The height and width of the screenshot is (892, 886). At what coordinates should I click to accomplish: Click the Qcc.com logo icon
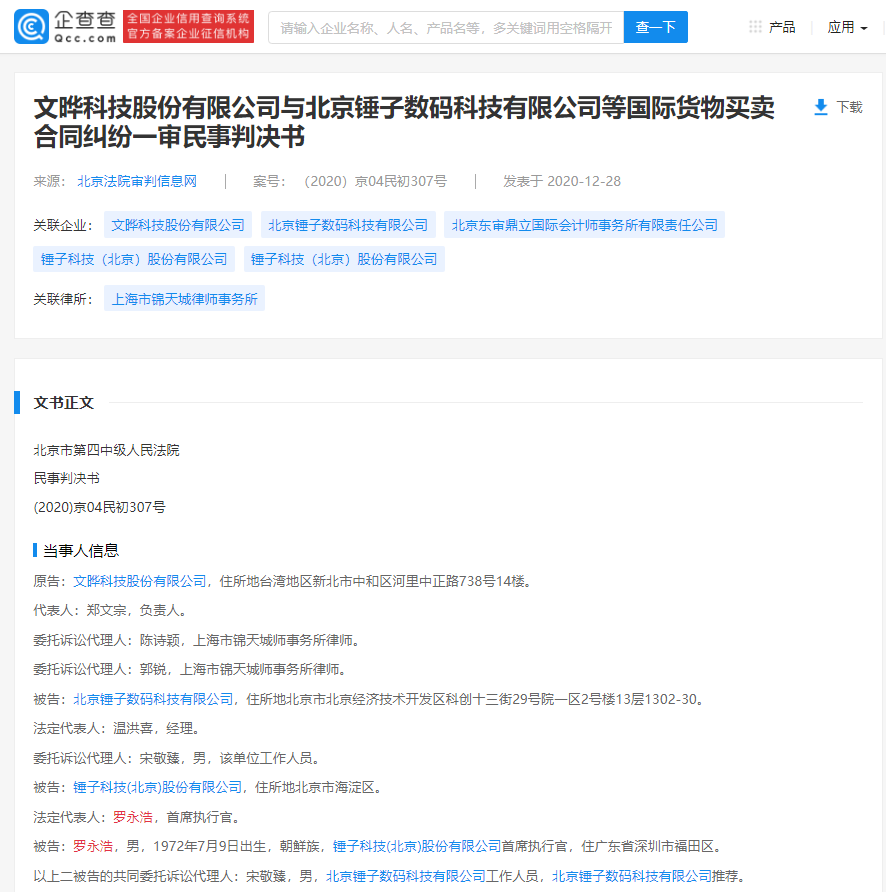pos(32,27)
